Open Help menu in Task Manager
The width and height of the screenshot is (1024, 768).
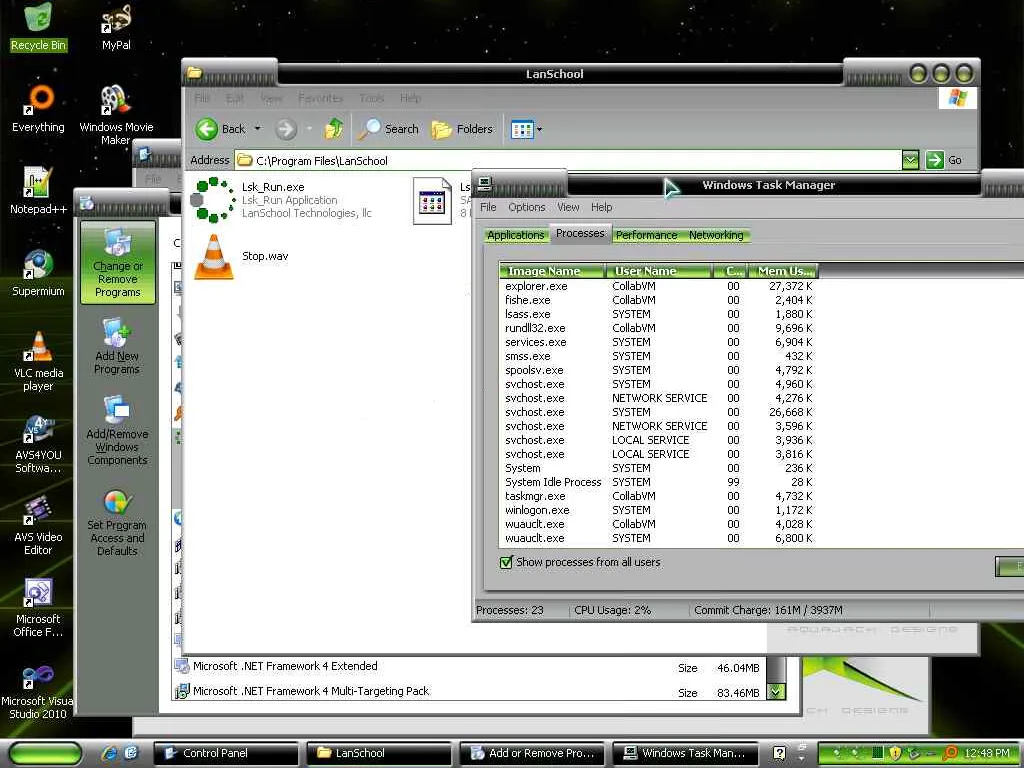[601, 207]
